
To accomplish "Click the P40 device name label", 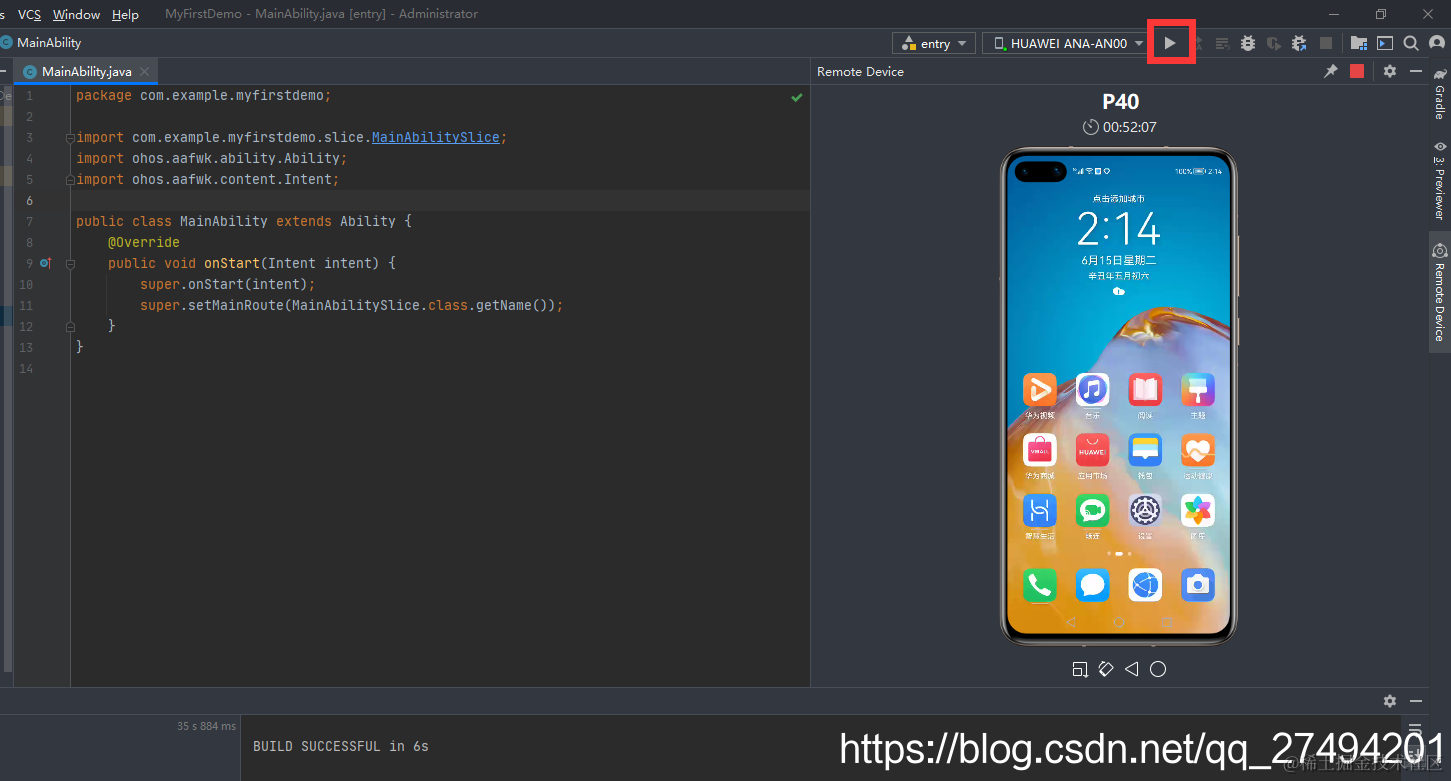I will (x=1120, y=101).
